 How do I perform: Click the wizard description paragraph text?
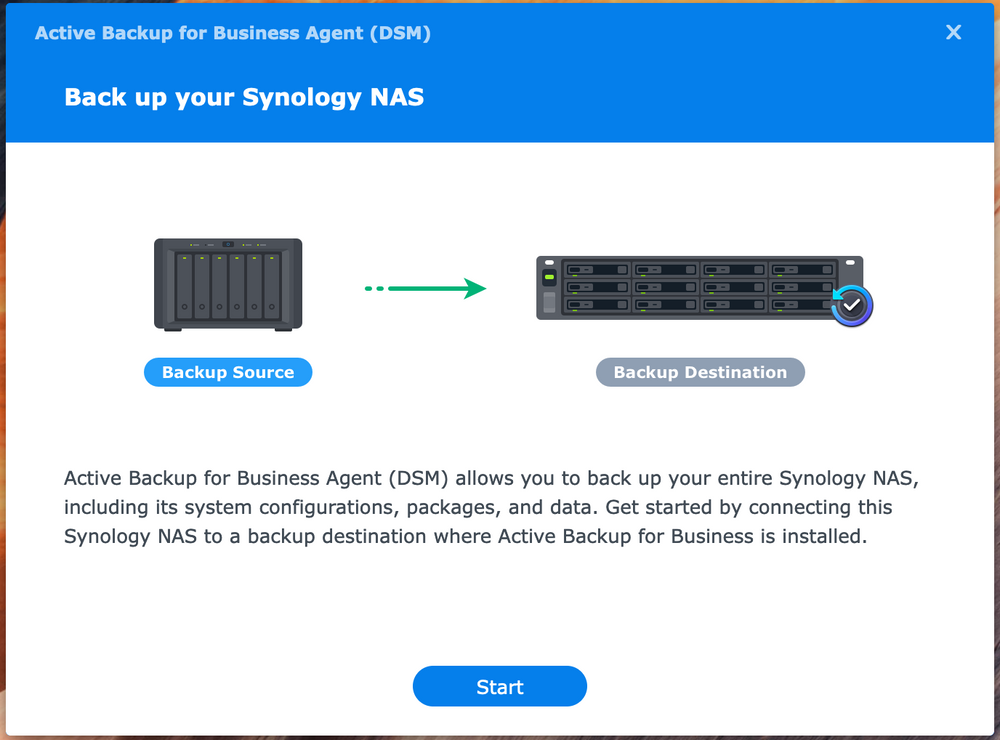pyautogui.click(x=477, y=507)
